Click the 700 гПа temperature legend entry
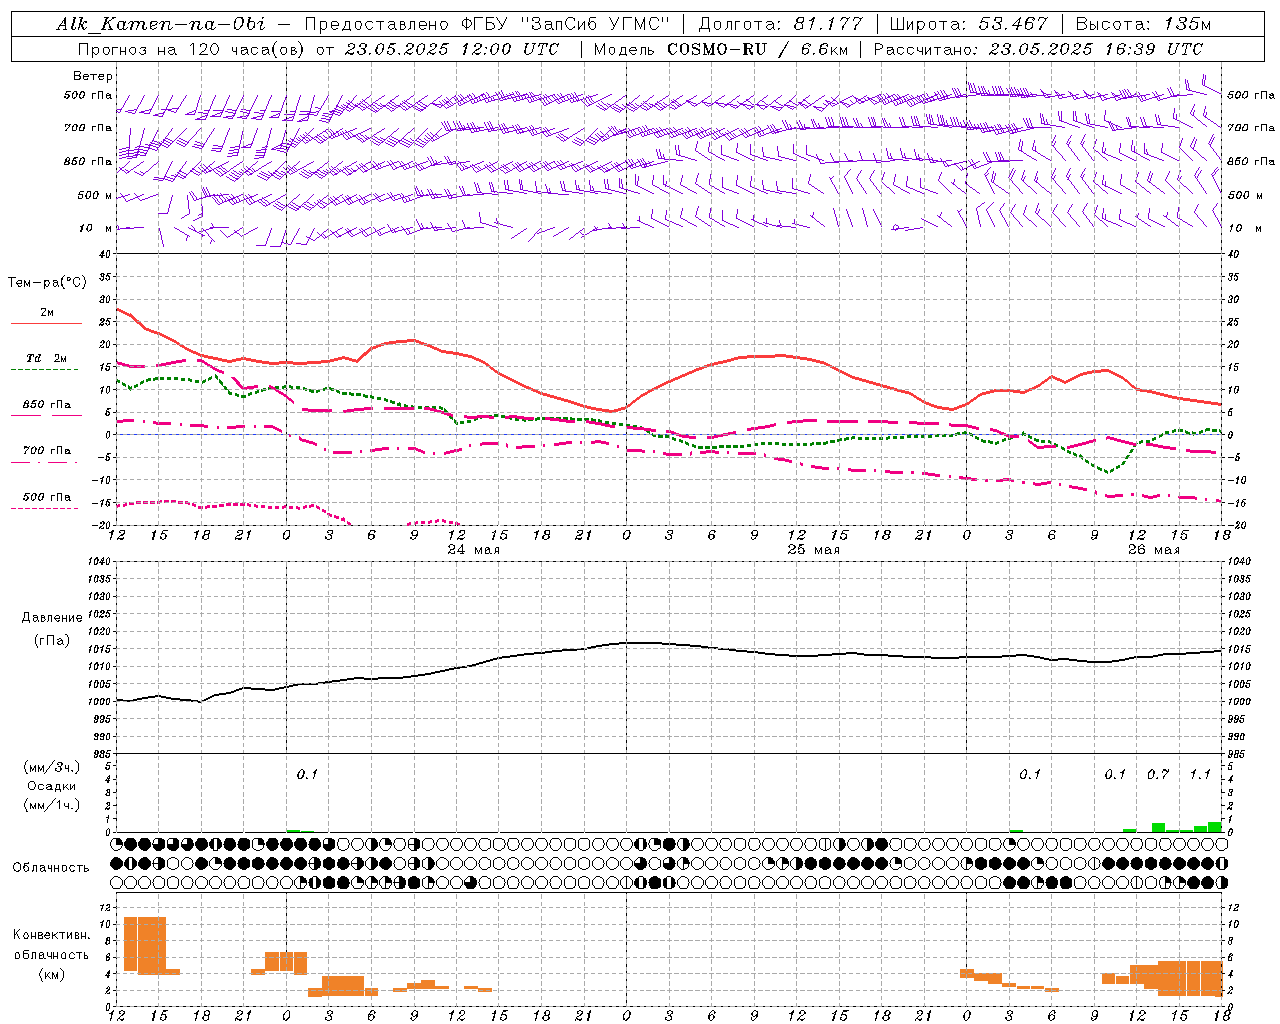Image resolution: width=1280 pixels, height=1024 pixels. pos(46,451)
